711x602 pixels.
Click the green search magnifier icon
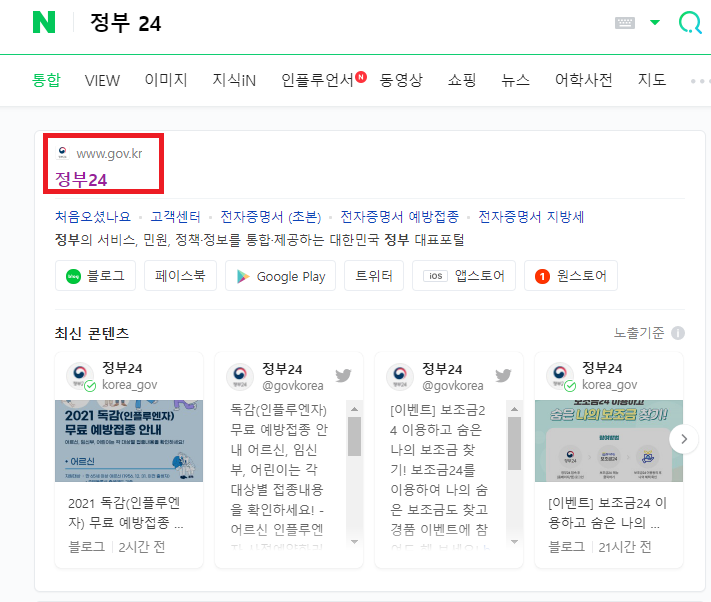690,22
